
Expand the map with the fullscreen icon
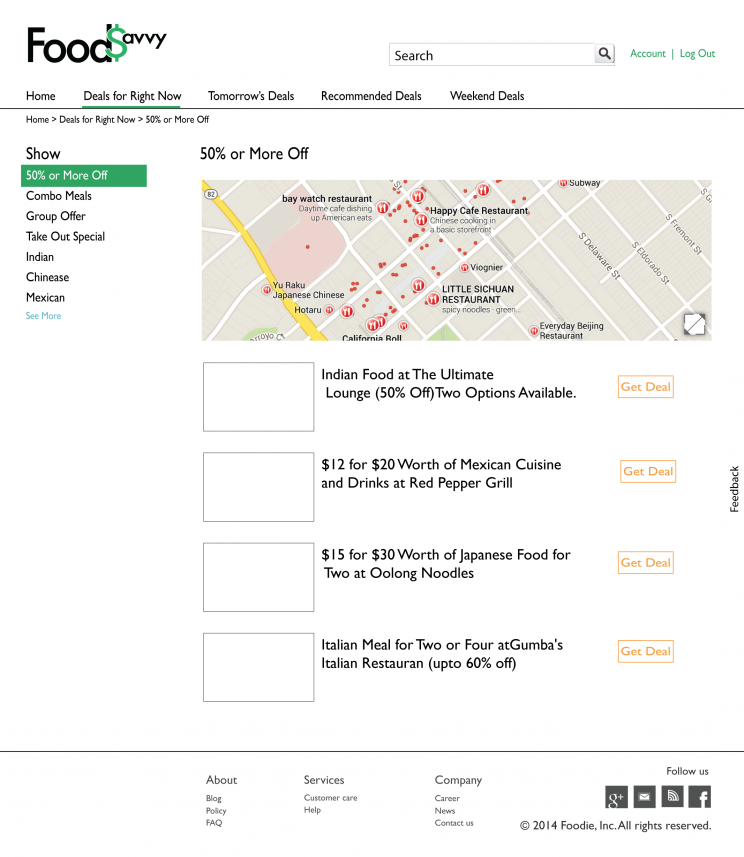tap(694, 324)
